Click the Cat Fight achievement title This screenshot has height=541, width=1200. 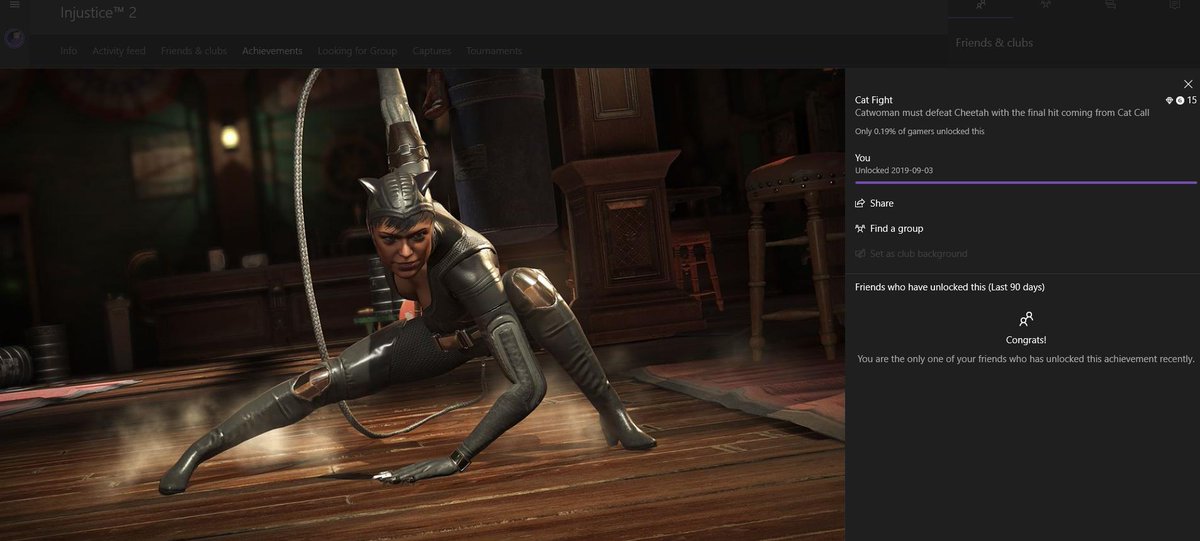click(x=874, y=100)
